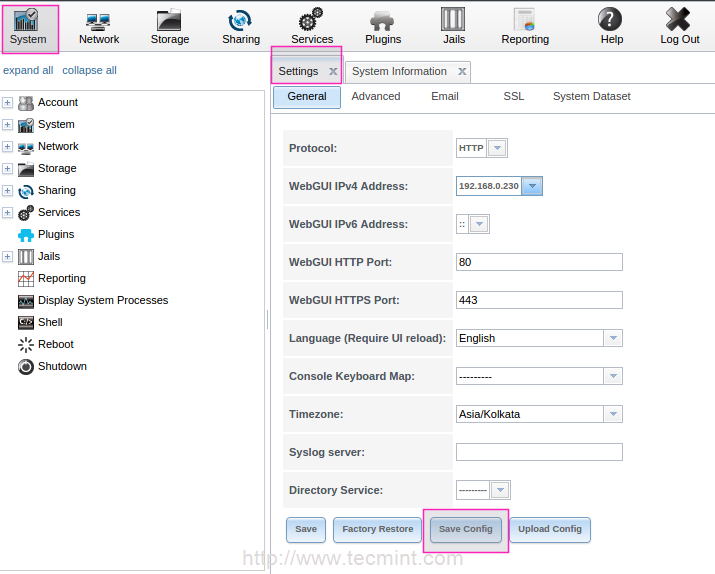Open the Language dropdown
This screenshot has height=574, width=715.
pos(613,338)
